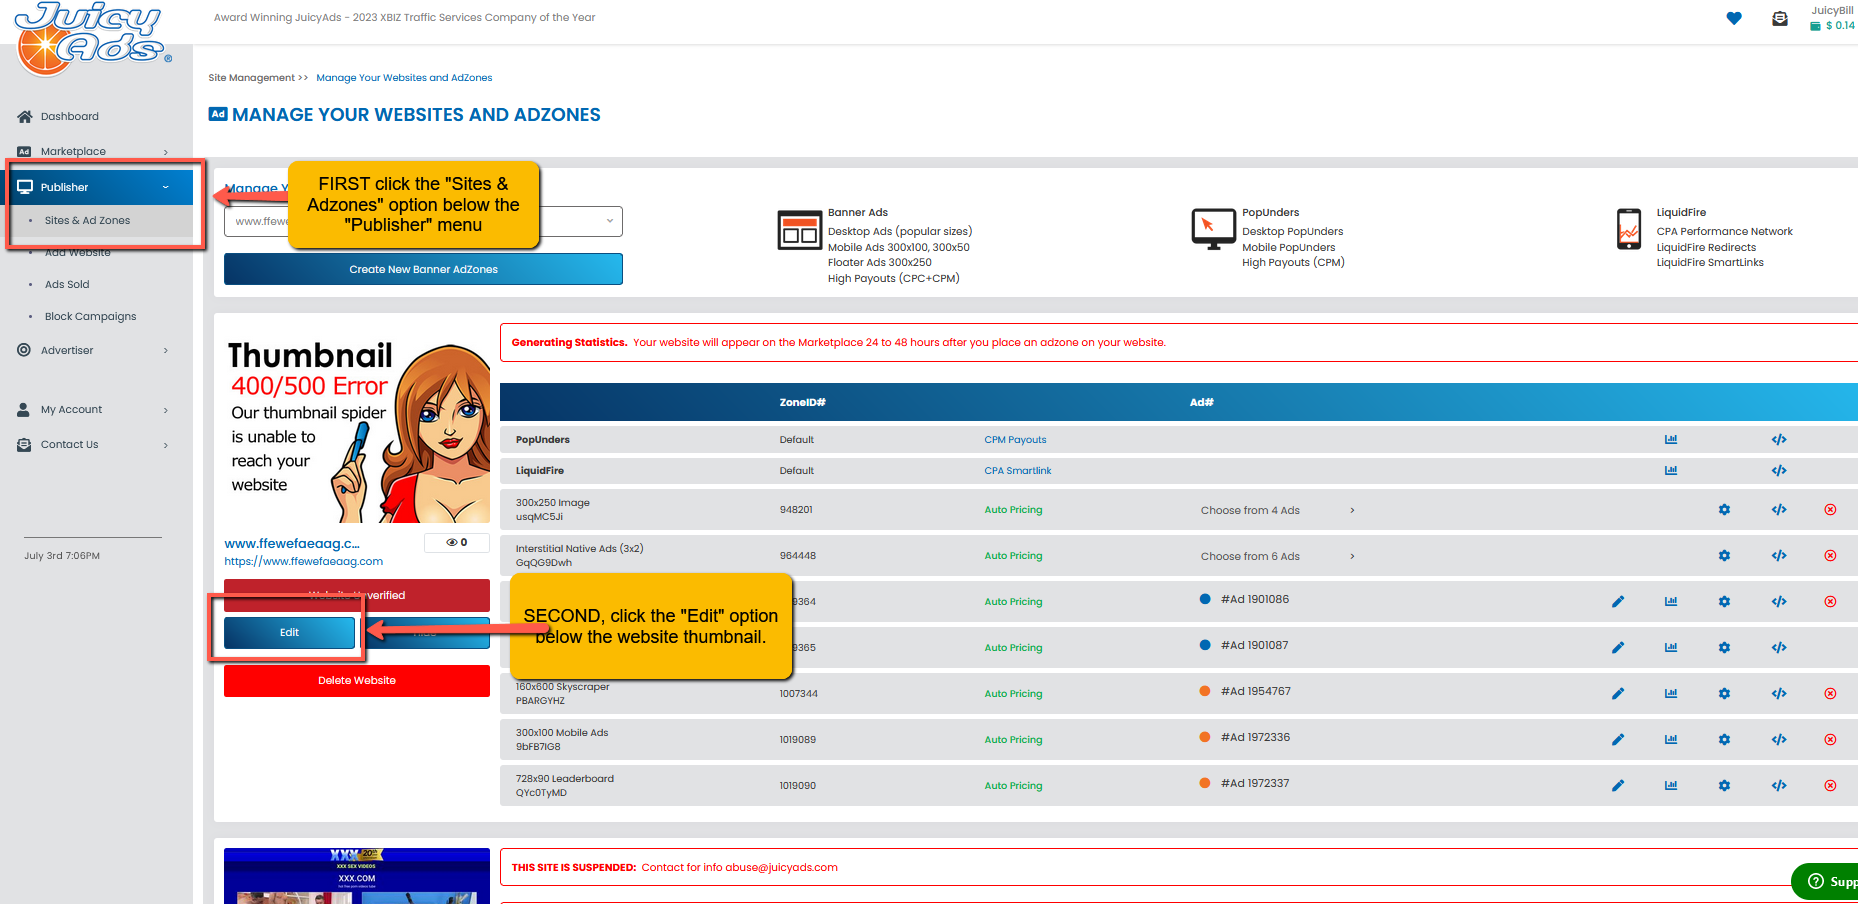Click the PopUnders monitor icon
Image resolution: width=1858 pixels, height=904 pixels.
click(x=1213, y=229)
